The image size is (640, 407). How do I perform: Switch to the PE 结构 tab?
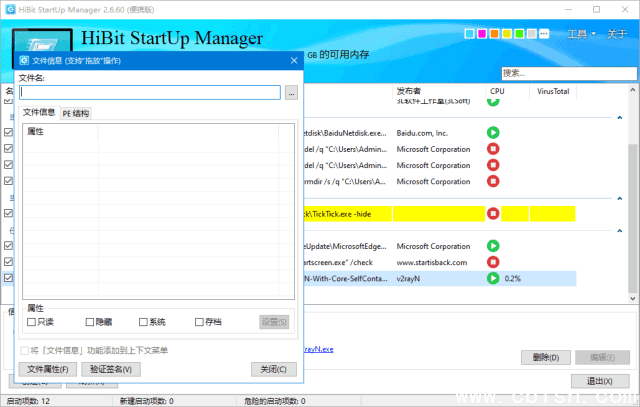tap(75, 114)
